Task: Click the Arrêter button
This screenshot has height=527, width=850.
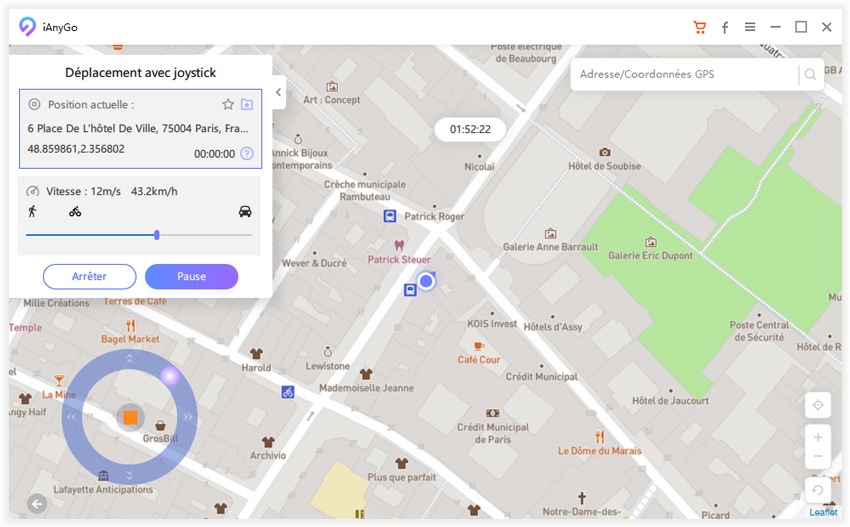Action: pos(89,277)
